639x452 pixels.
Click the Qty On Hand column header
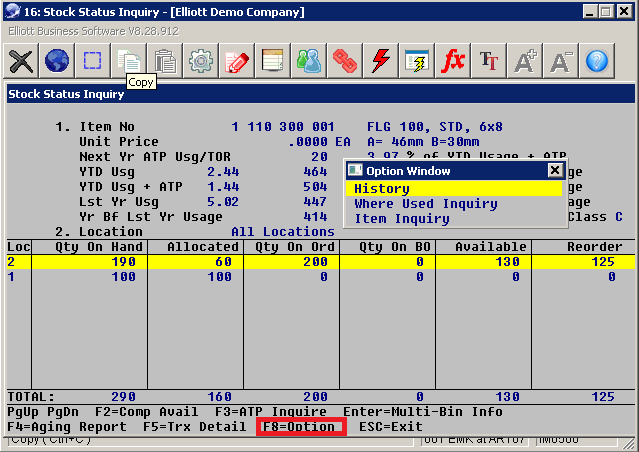click(99, 247)
